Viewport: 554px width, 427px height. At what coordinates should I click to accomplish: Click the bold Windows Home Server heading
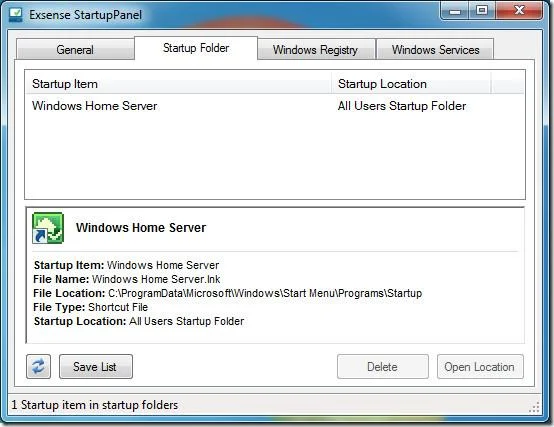(x=141, y=228)
